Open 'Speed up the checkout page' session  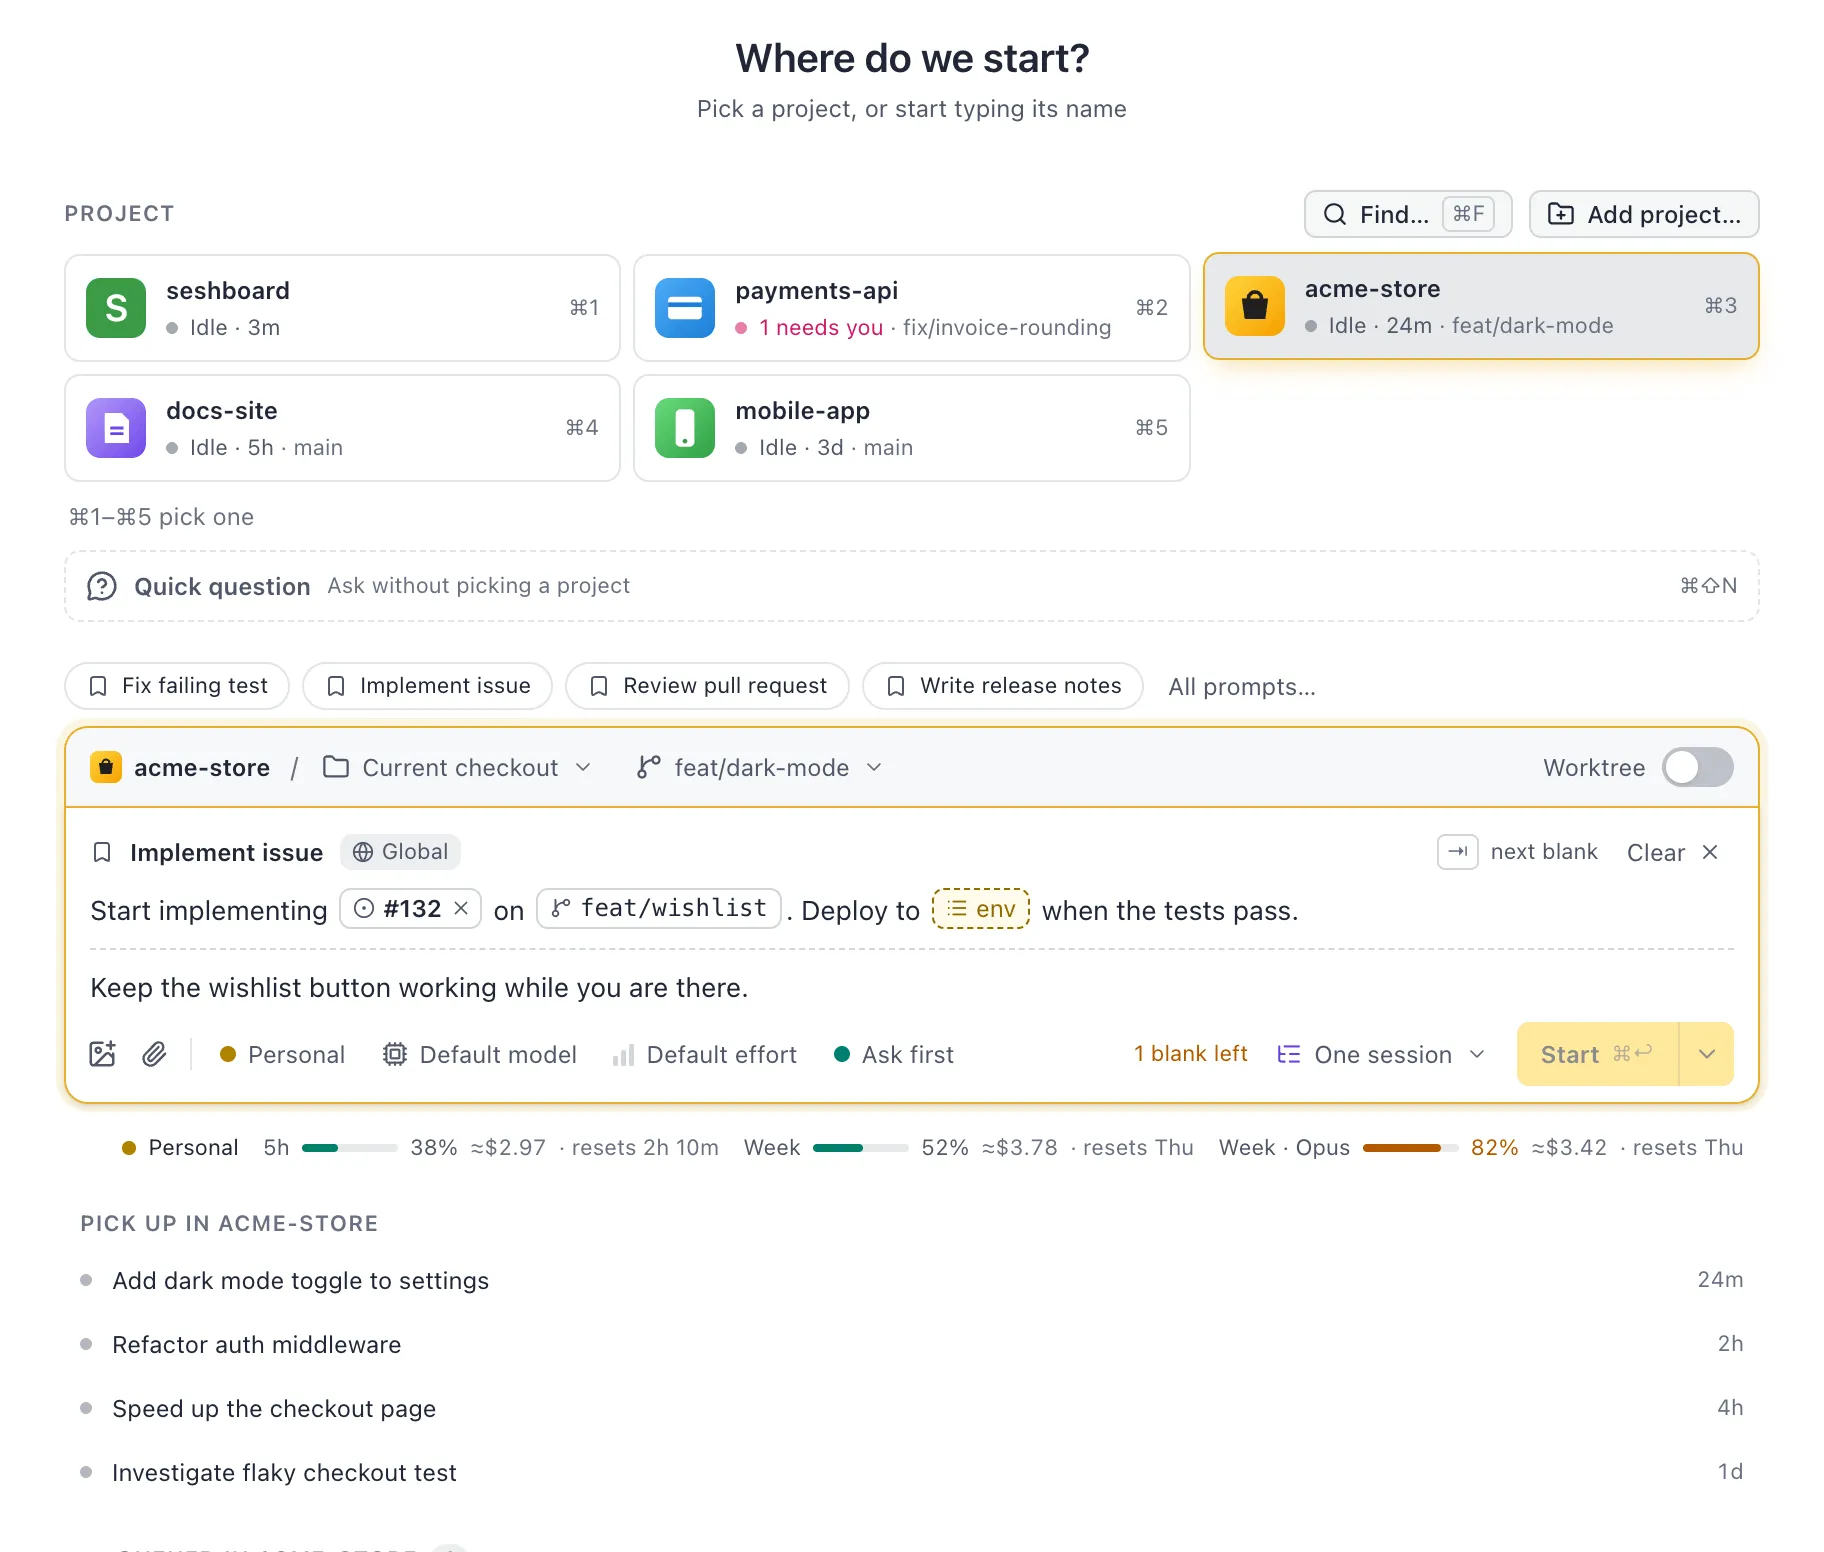912,1408
